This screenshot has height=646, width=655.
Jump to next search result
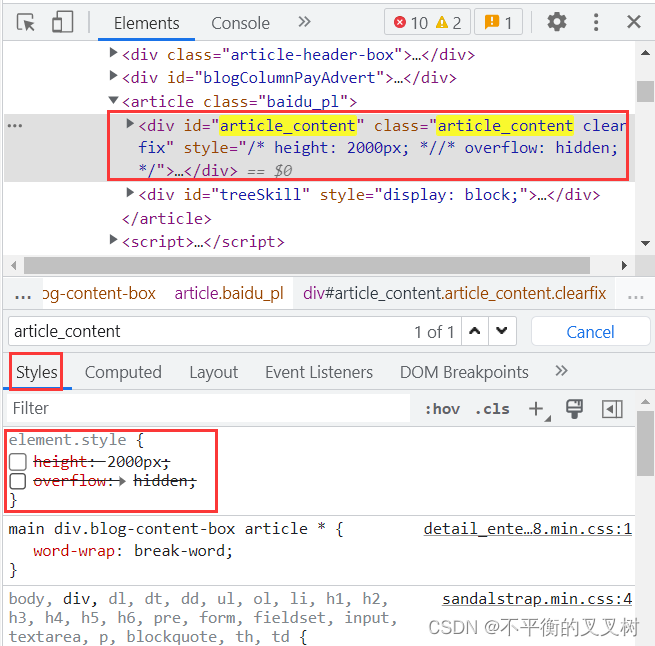pos(502,331)
